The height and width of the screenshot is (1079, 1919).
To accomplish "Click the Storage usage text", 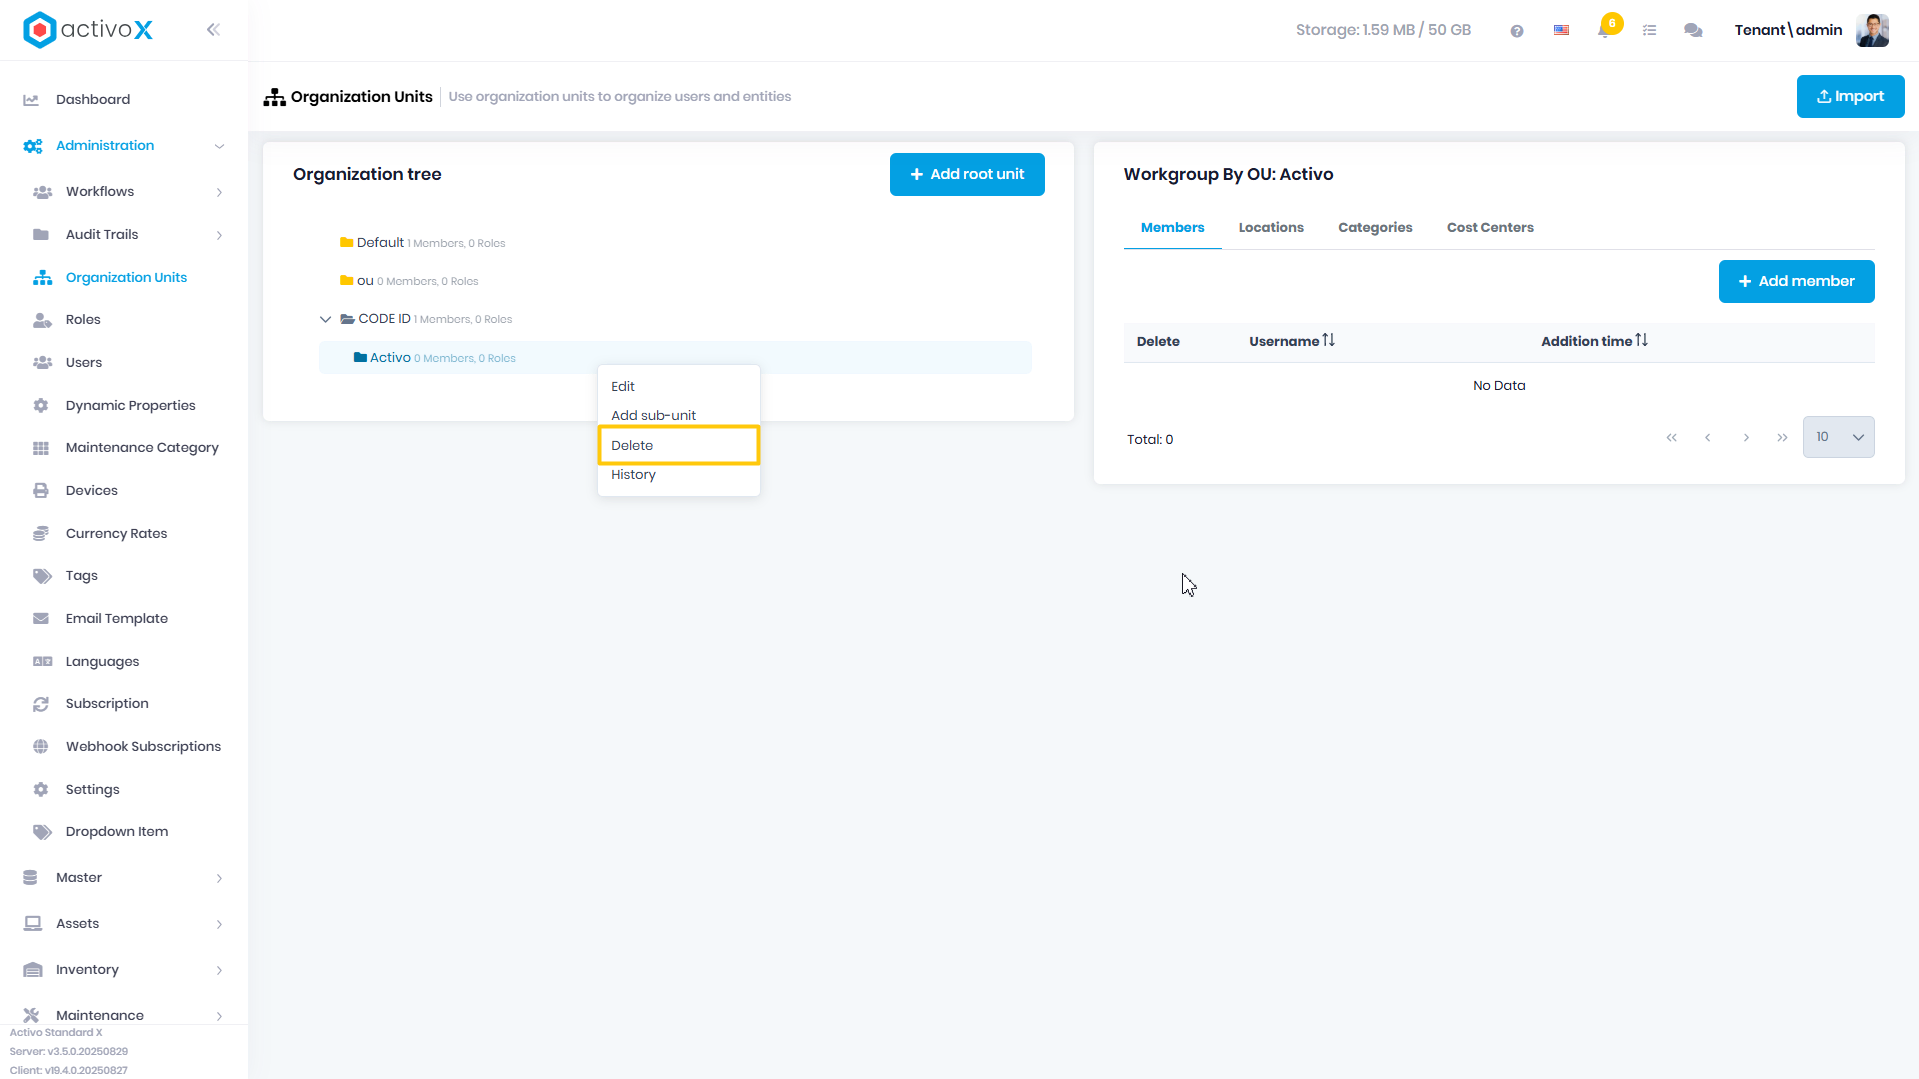I will (1383, 30).
